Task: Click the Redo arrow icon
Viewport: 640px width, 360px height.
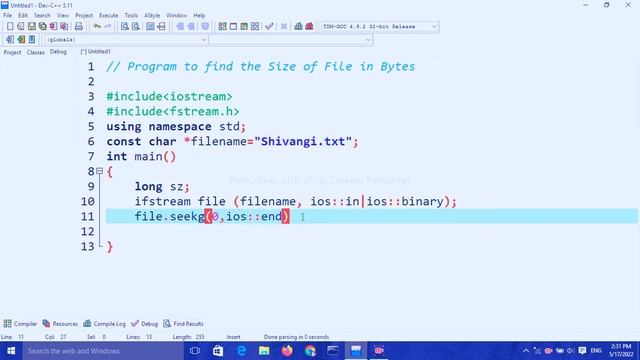Action: tap(108, 27)
